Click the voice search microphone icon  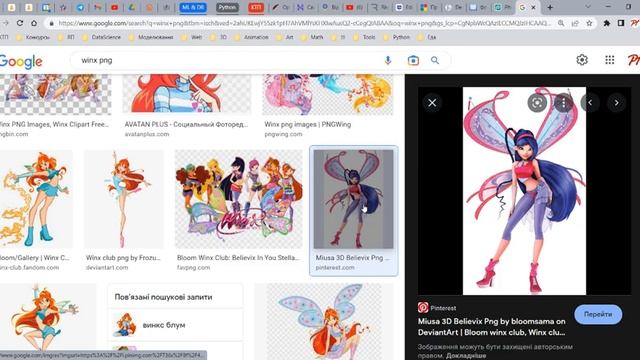pyautogui.click(x=388, y=60)
